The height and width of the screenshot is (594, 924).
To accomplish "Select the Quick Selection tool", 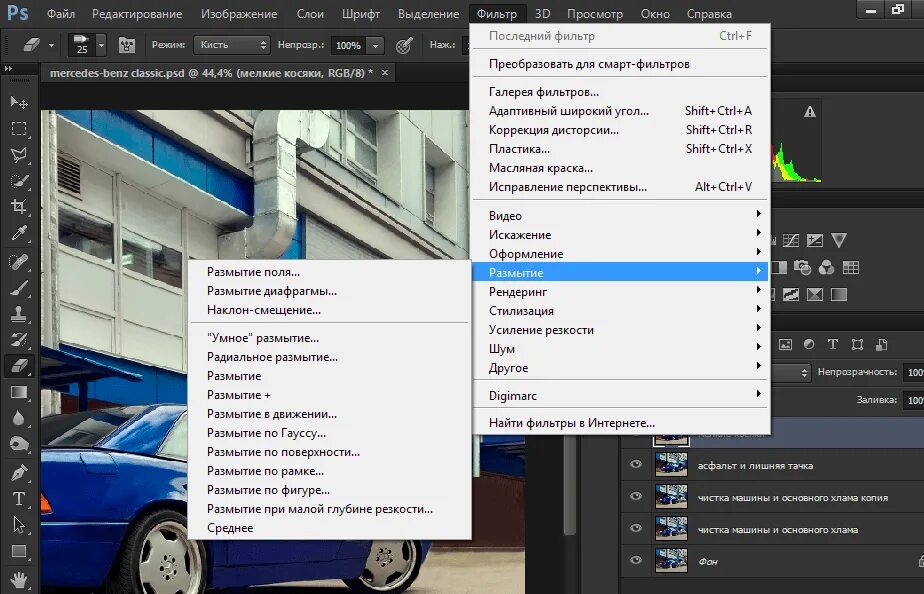I will 19,180.
